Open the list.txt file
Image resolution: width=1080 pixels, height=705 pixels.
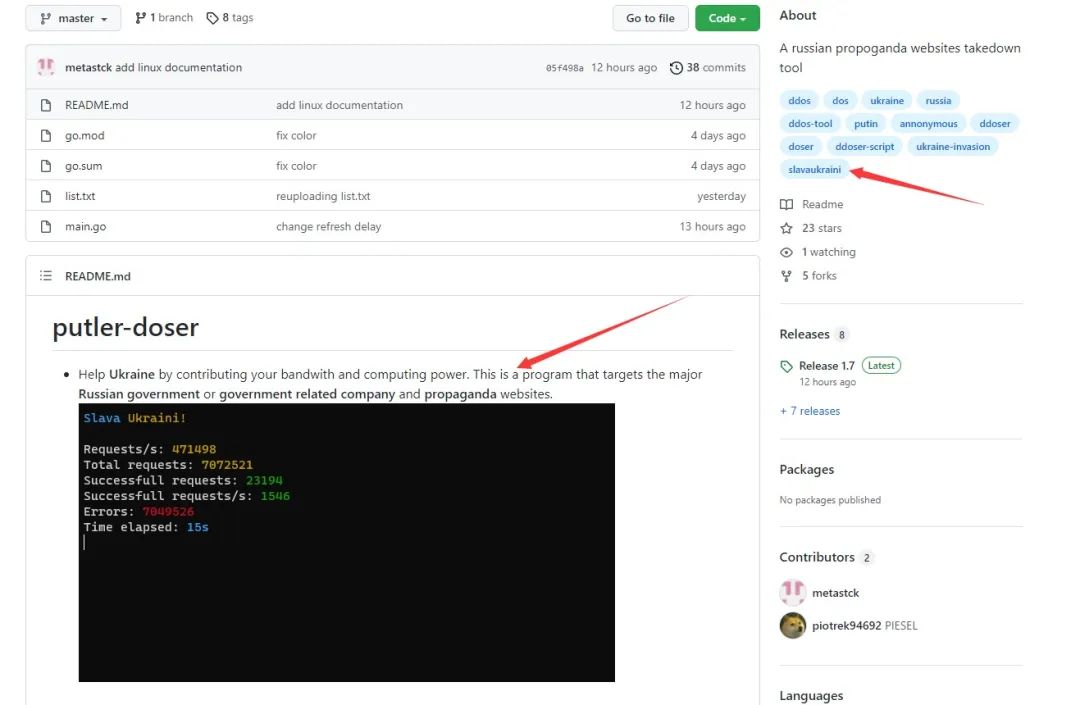(x=80, y=196)
